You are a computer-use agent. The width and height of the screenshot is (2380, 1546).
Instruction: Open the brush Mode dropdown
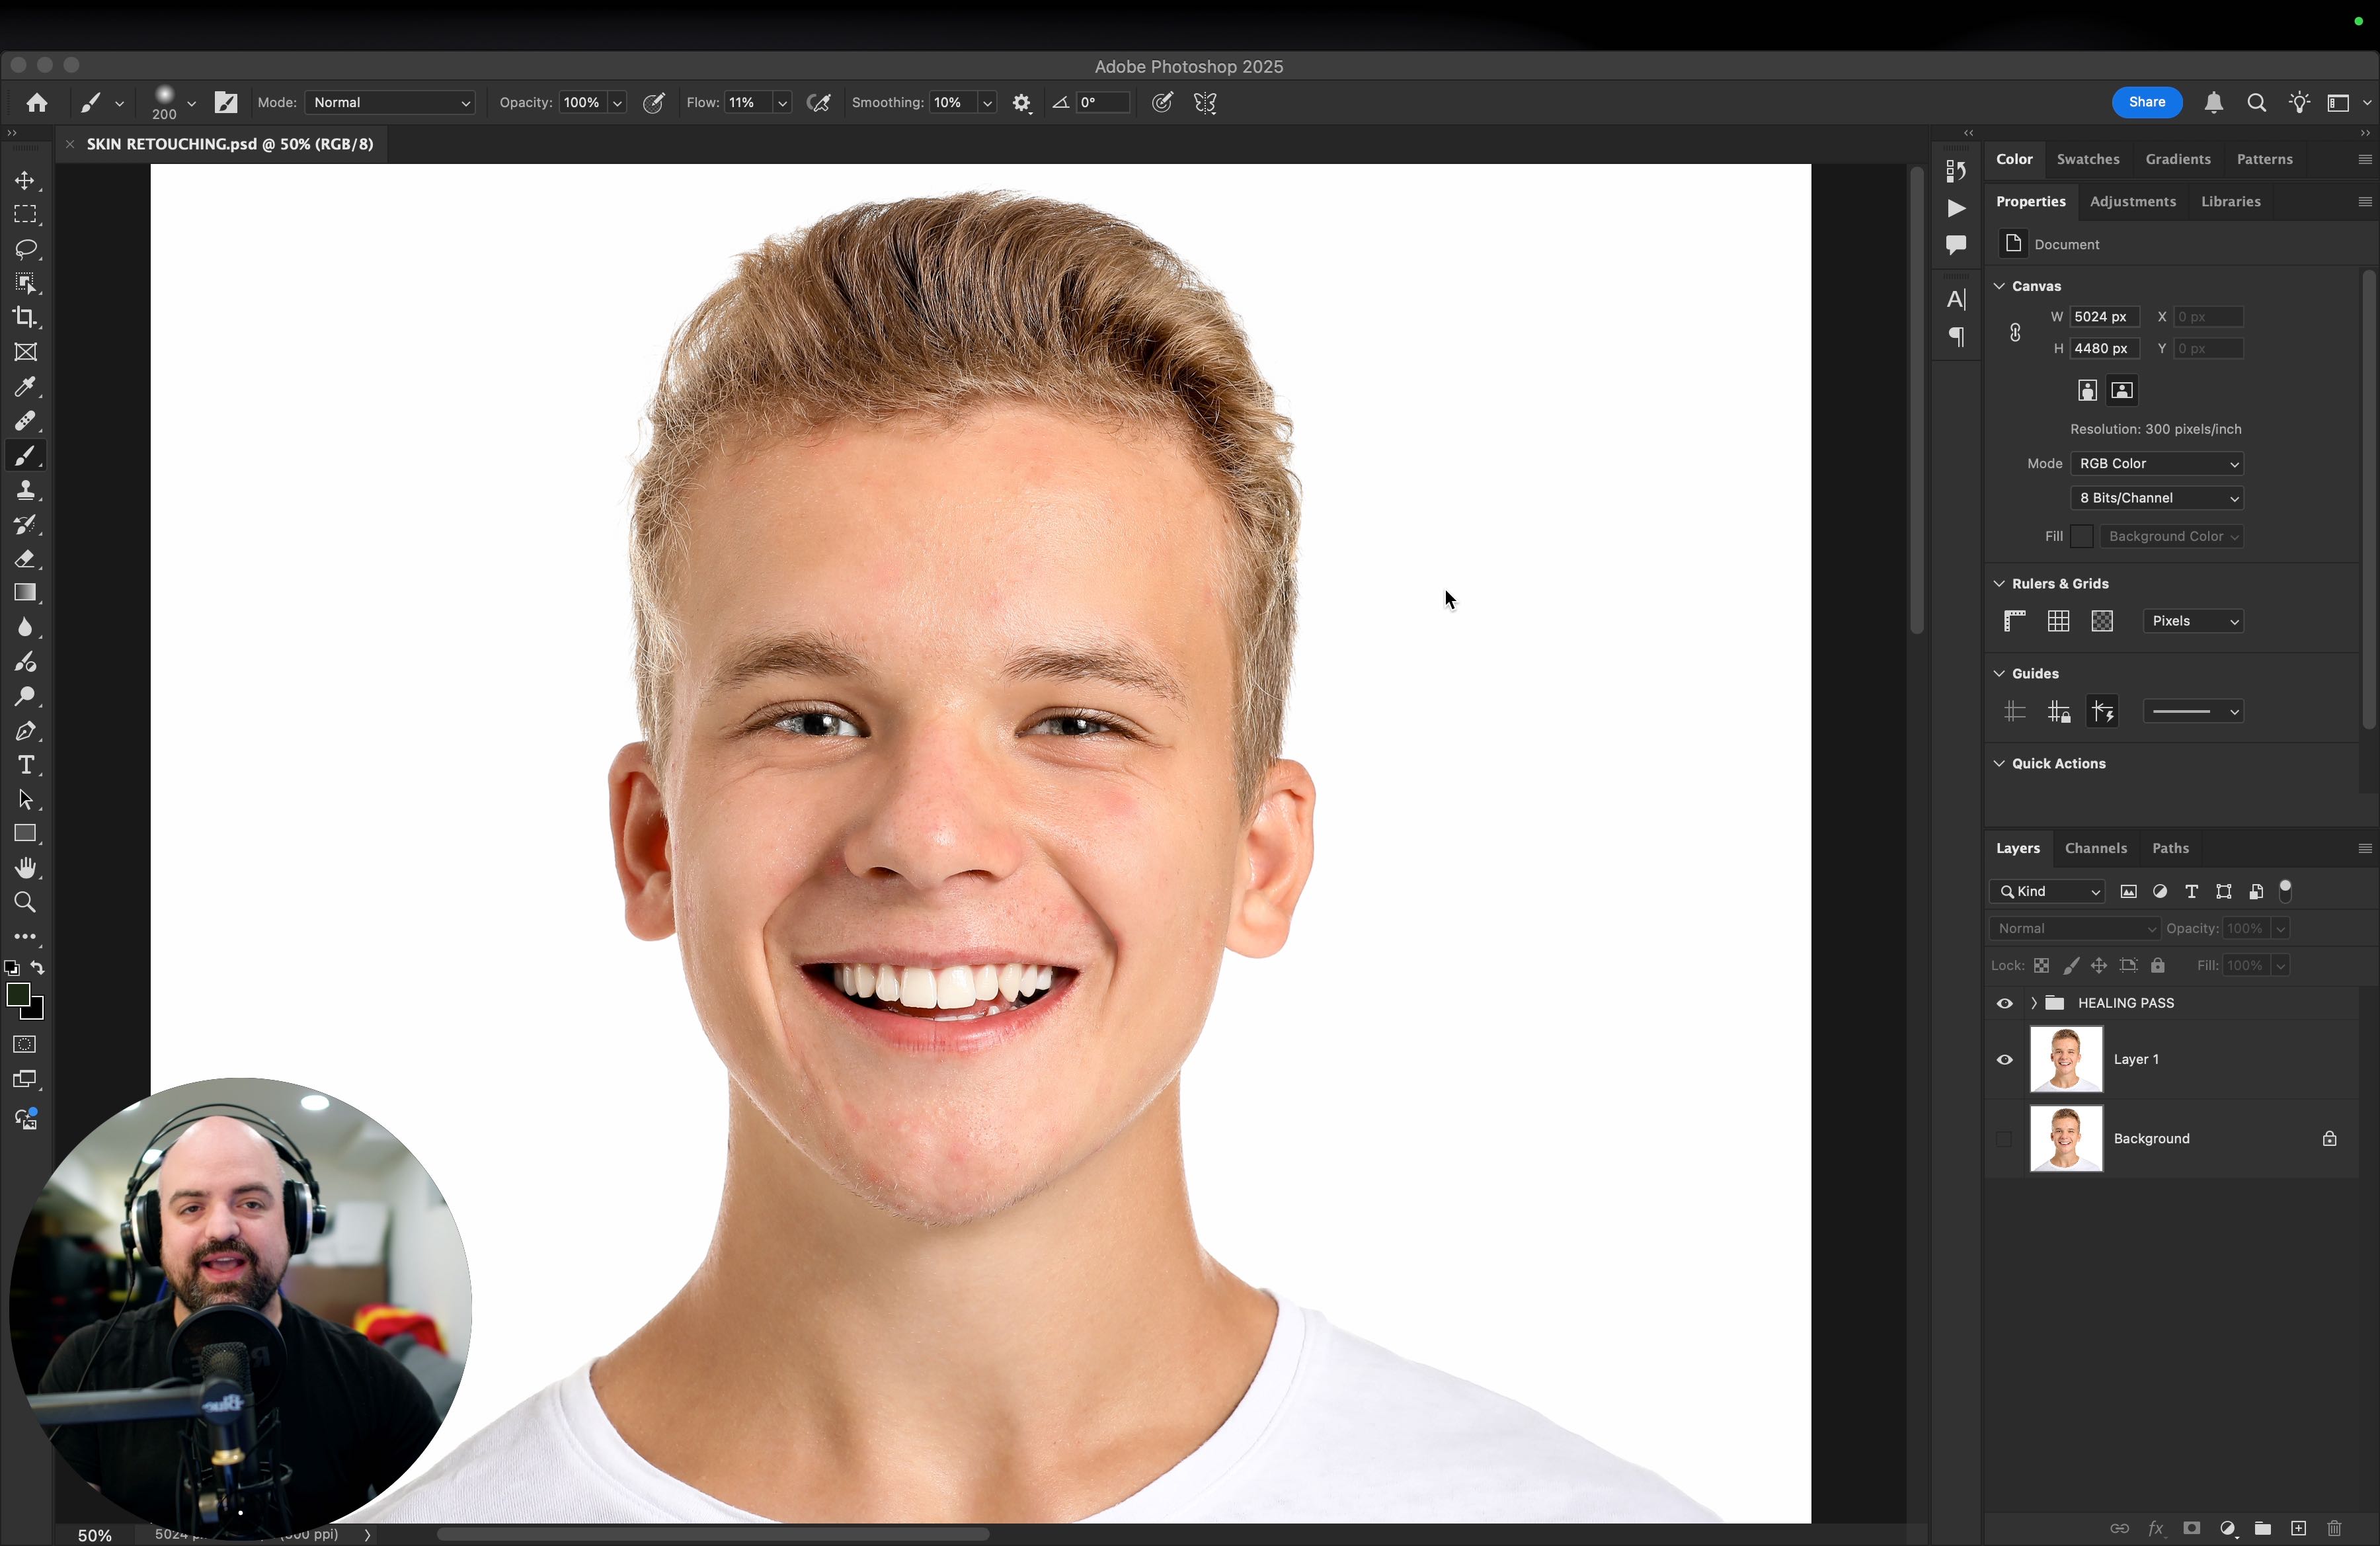[x=389, y=103]
